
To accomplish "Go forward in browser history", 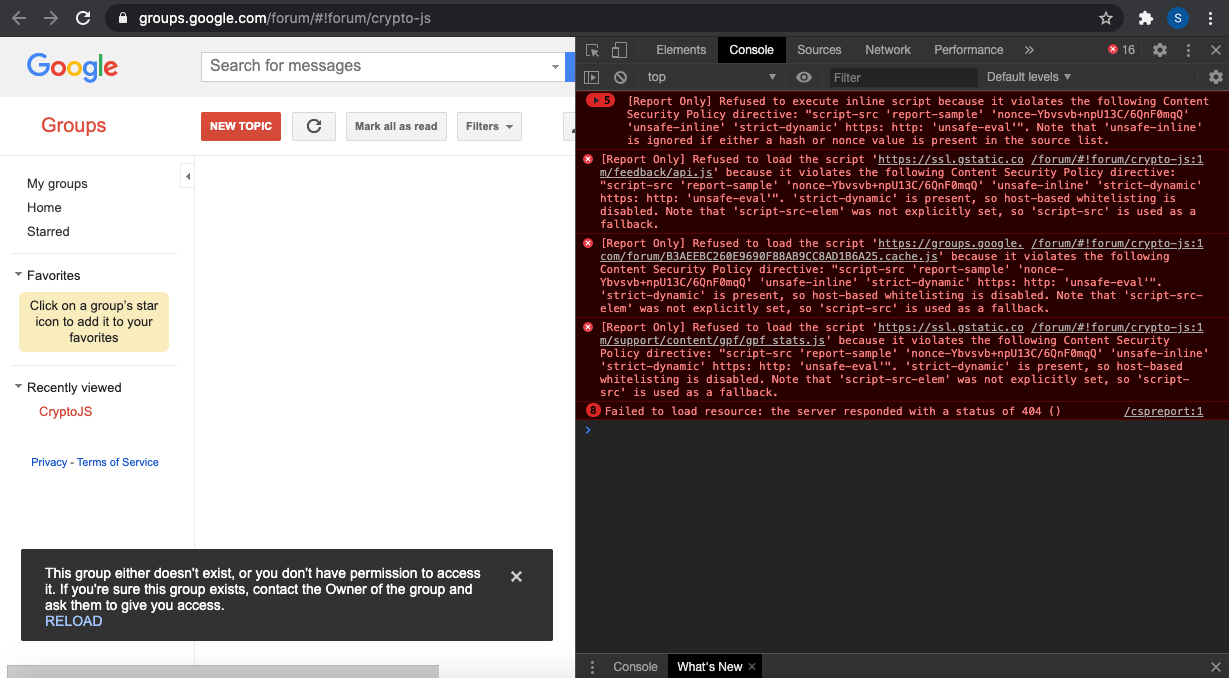I will coord(51,18).
